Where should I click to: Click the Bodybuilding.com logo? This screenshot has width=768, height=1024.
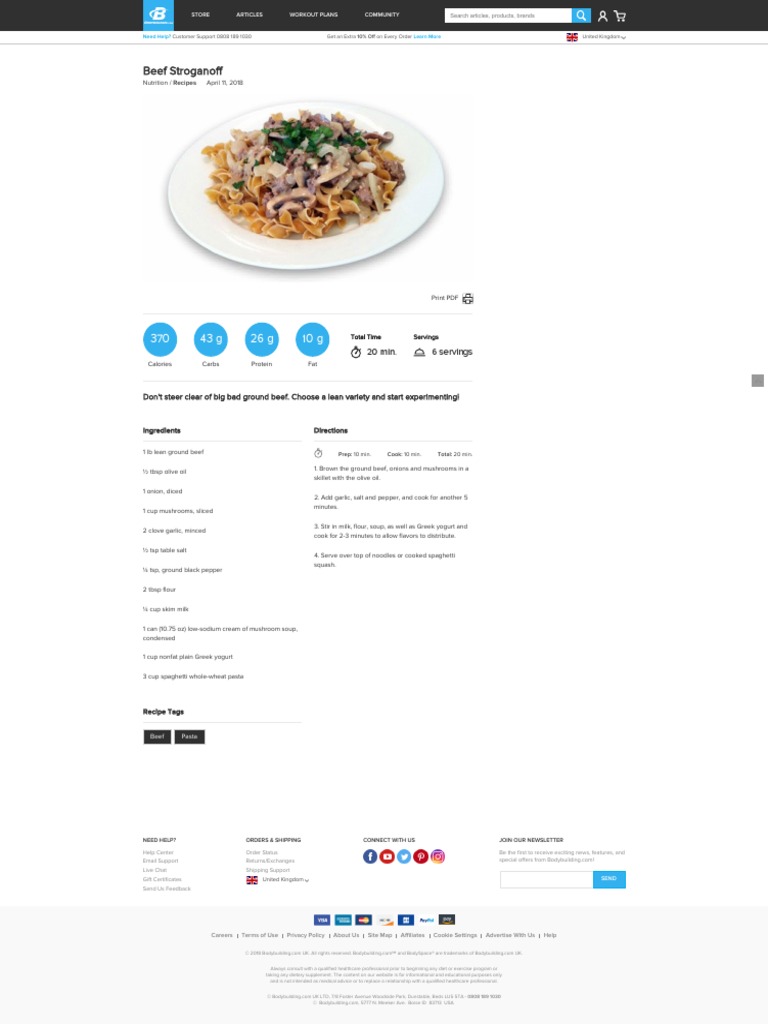(158, 15)
